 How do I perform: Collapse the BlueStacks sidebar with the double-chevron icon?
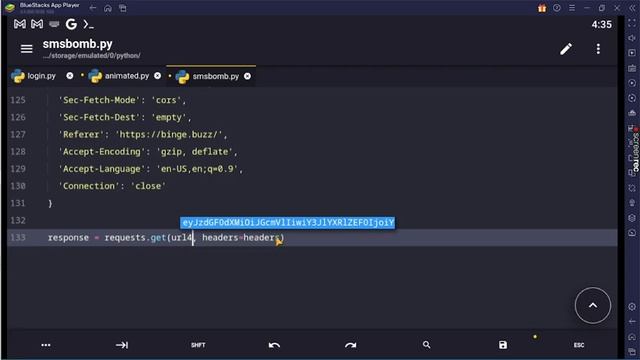(x=632, y=8)
